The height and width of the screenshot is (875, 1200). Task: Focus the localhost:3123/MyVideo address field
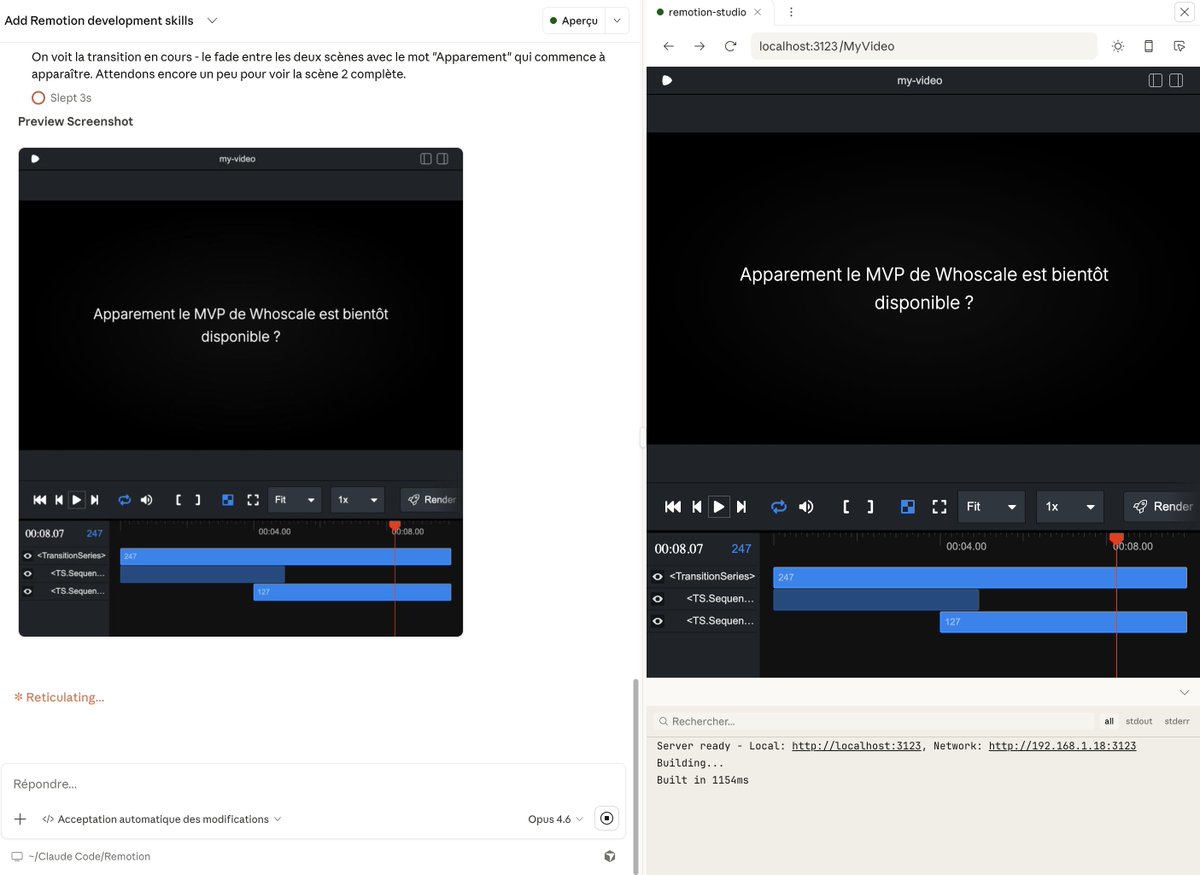(924, 46)
